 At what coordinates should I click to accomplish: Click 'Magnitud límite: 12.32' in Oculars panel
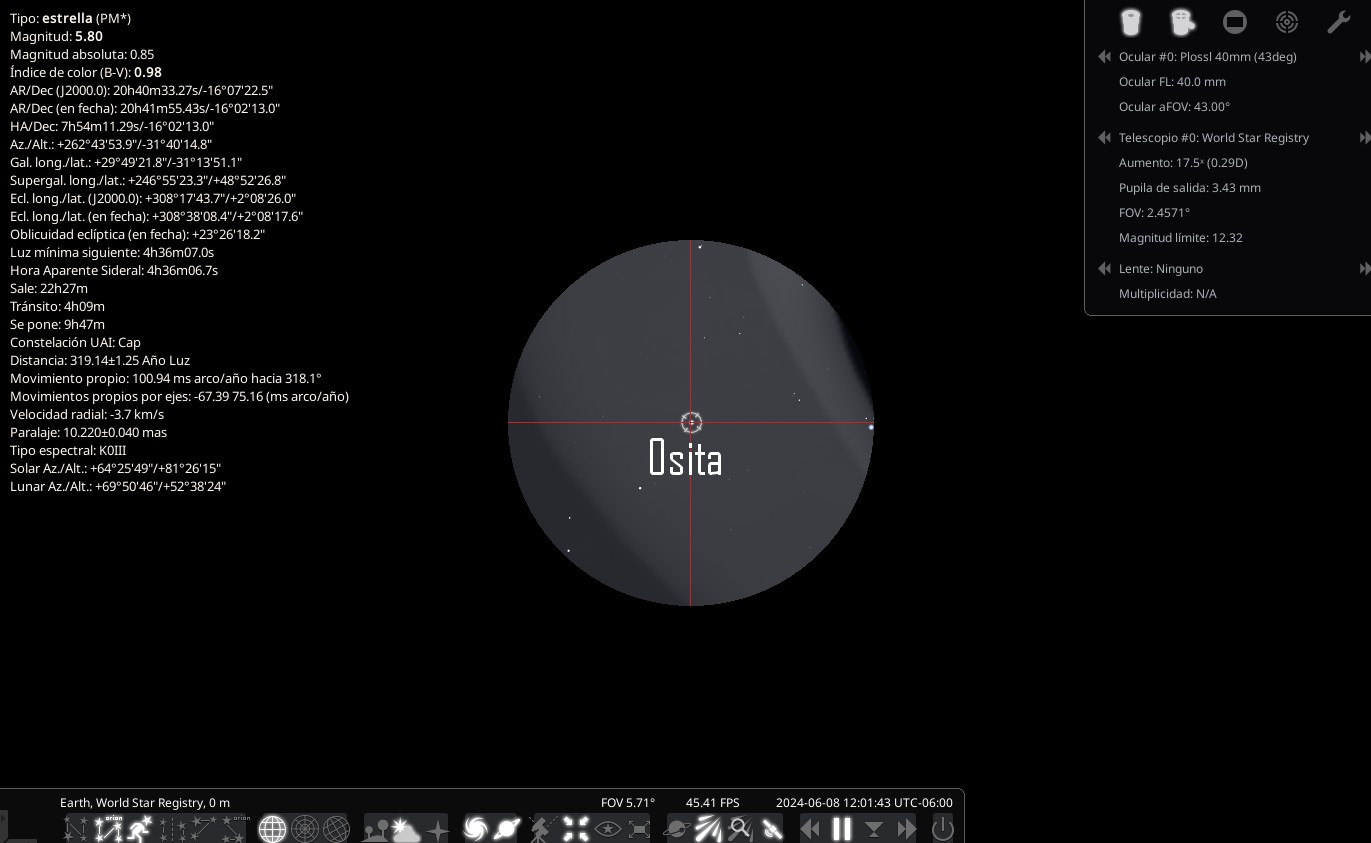pyautogui.click(x=1181, y=238)
